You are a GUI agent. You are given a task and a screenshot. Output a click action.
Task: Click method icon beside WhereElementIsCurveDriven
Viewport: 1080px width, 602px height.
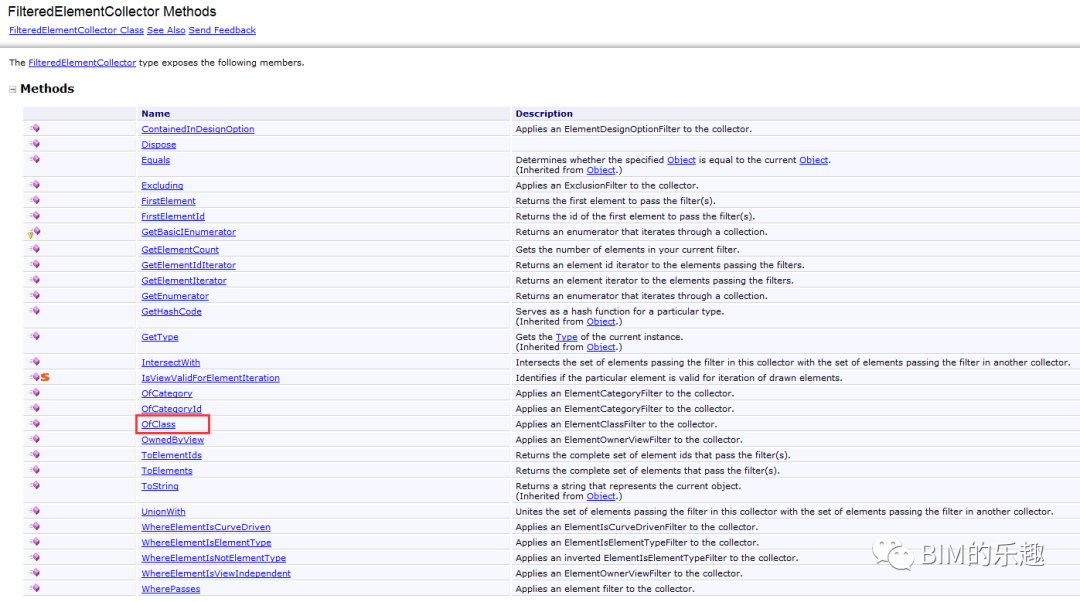point(35,526)
